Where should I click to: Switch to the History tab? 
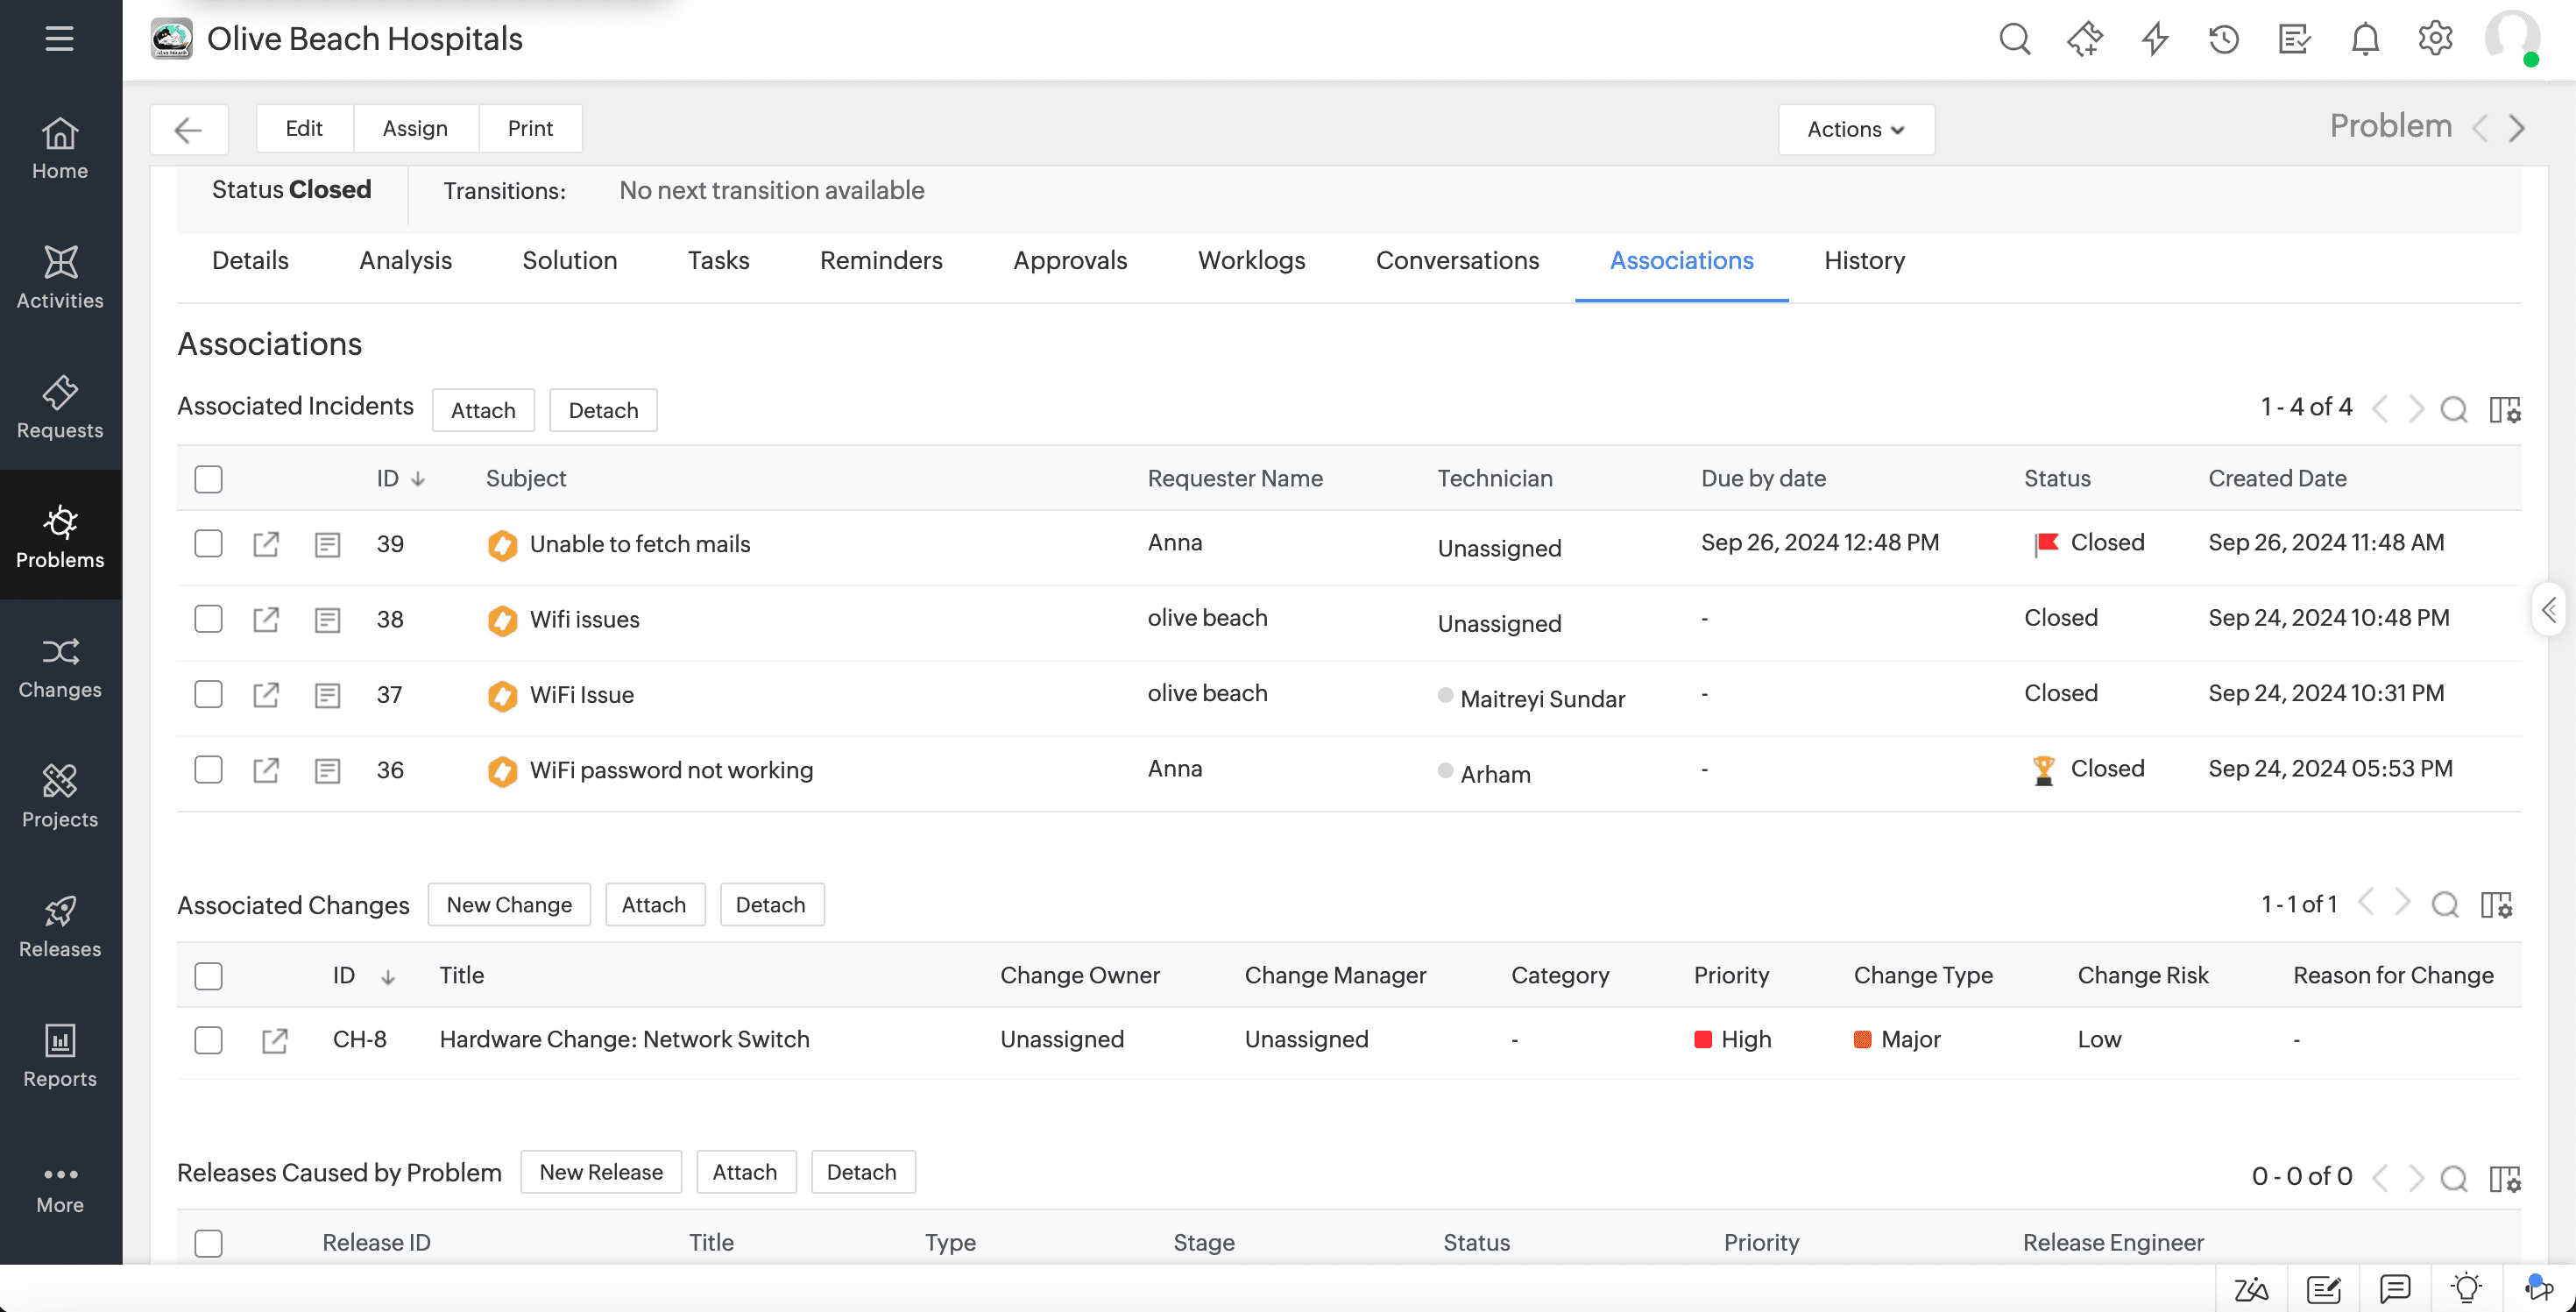click(x=1864, y=260)
